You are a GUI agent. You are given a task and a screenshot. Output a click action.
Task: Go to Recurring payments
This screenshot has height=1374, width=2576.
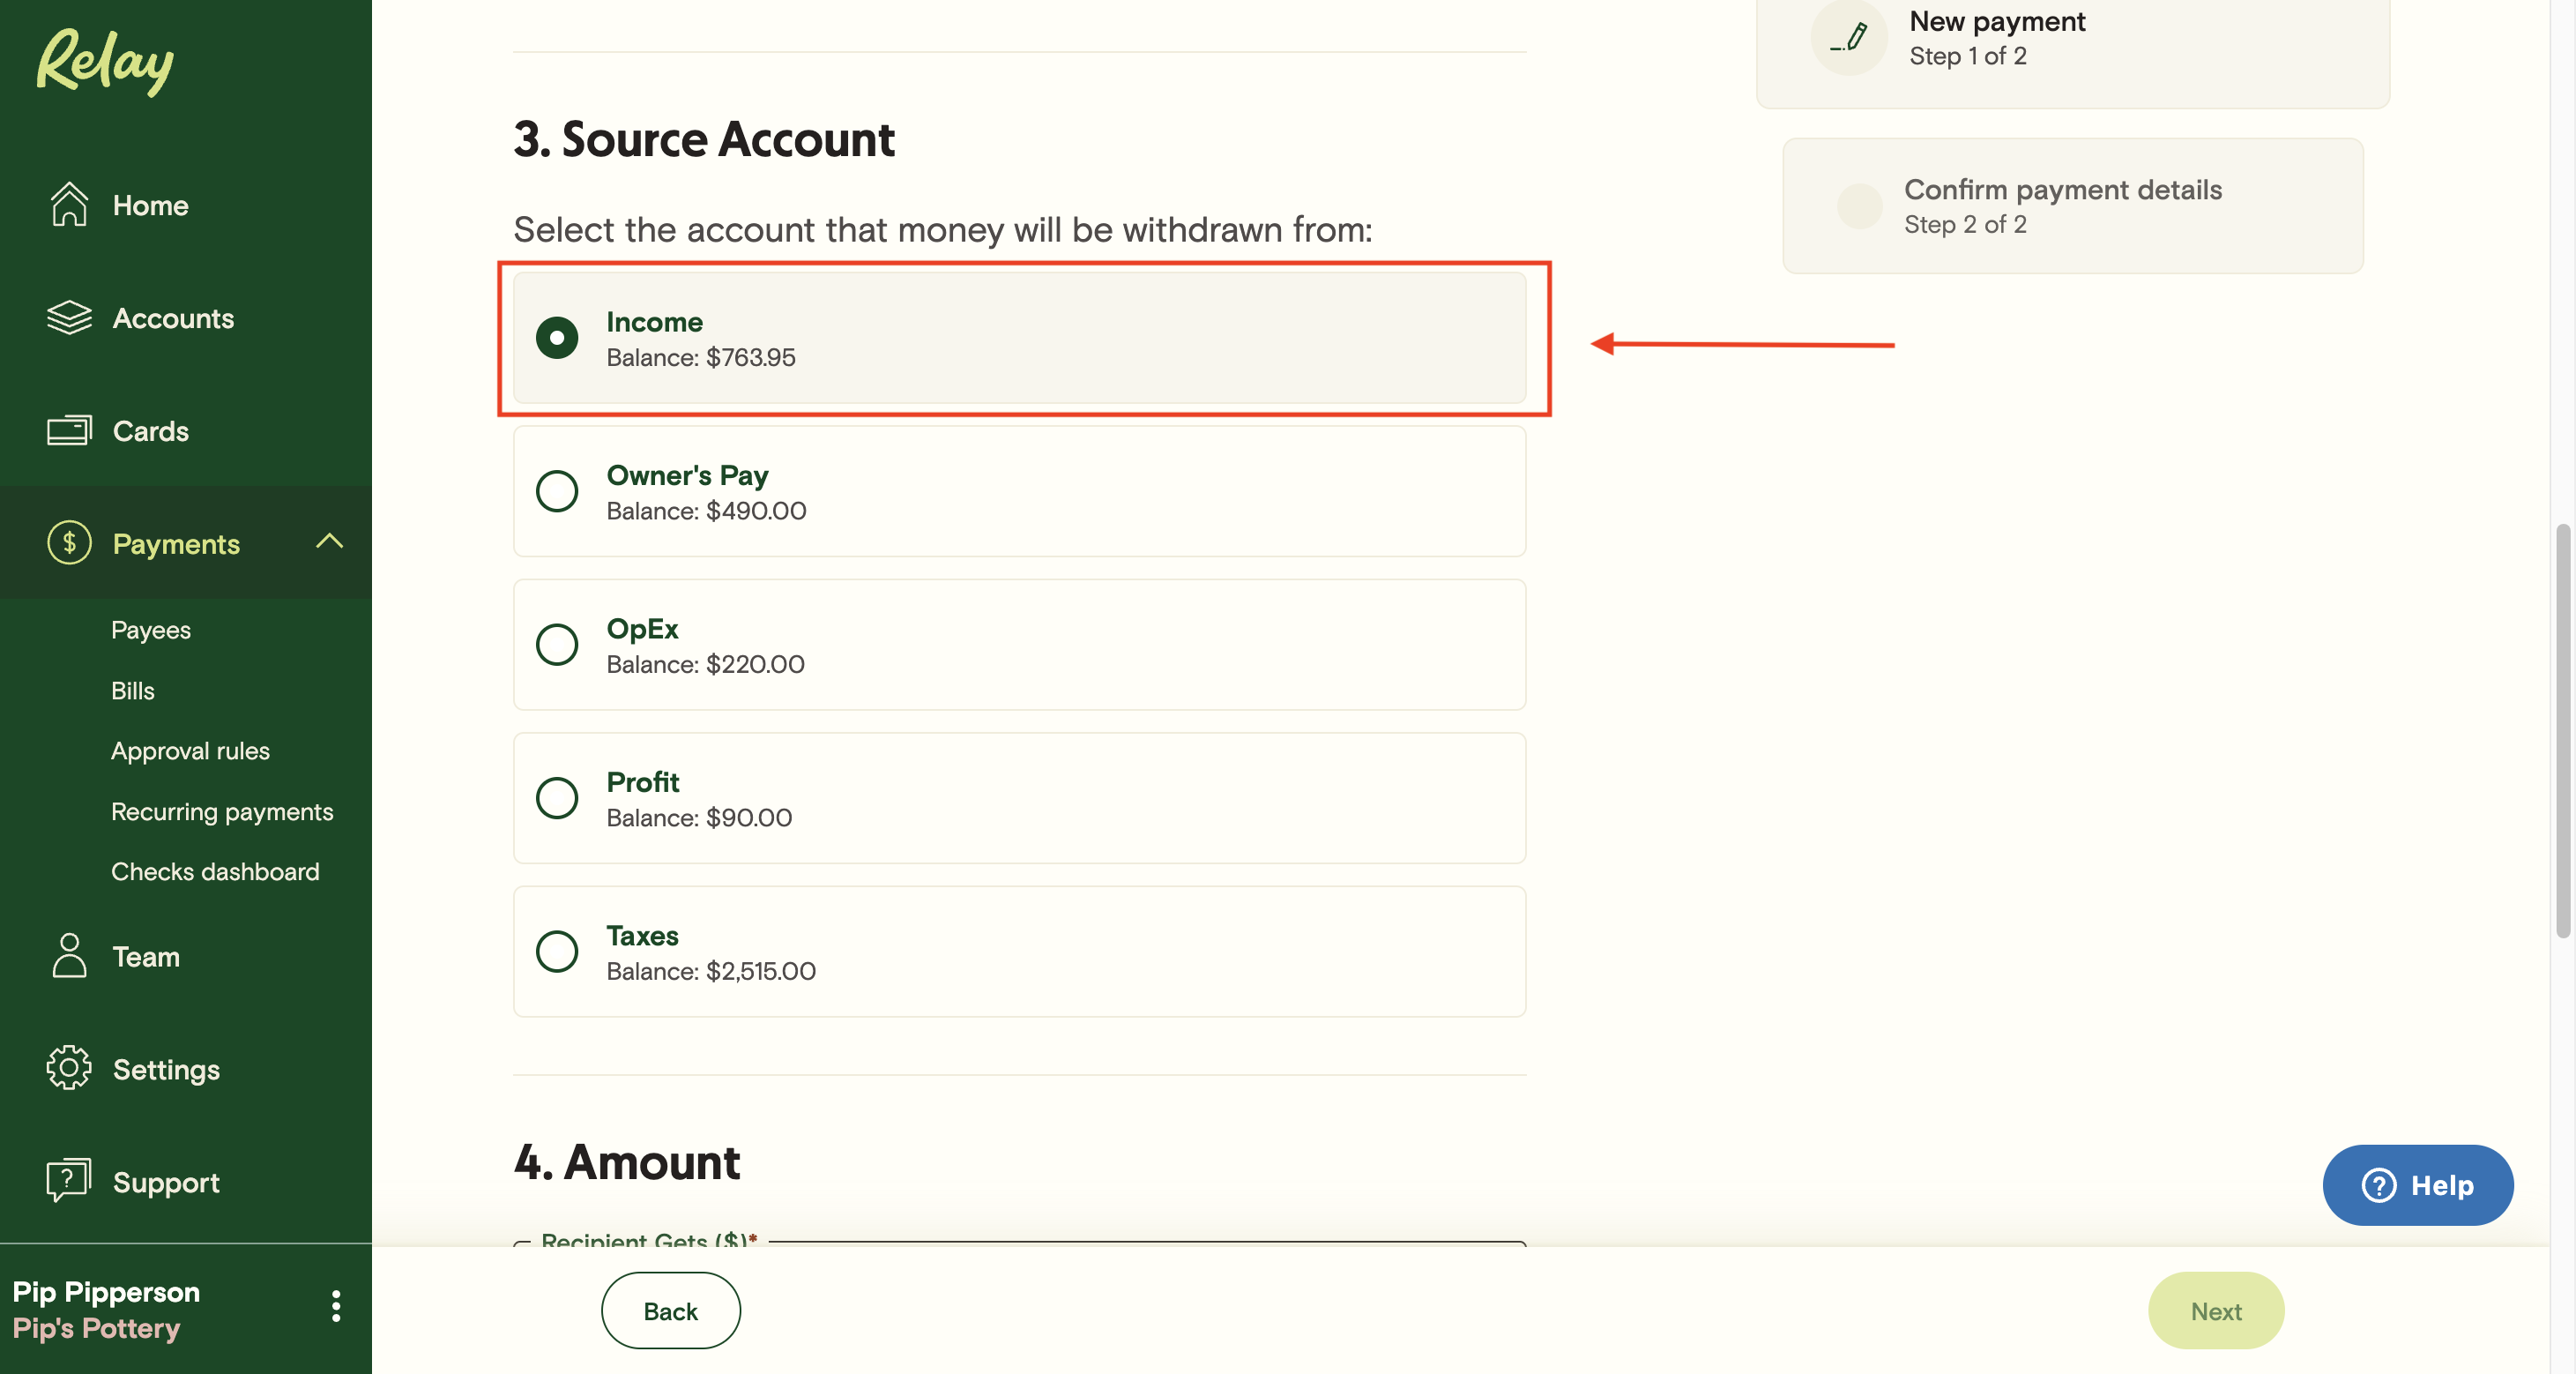(x=222, y=811)
